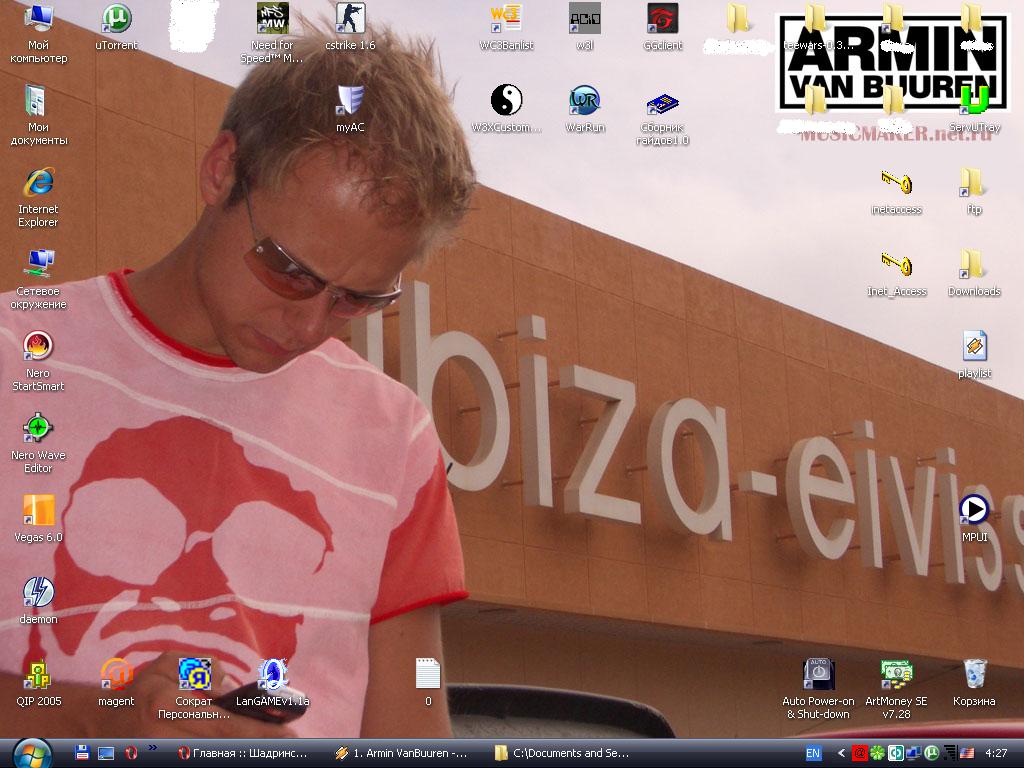Open the Корзина recycle bin

pos(974,683)
